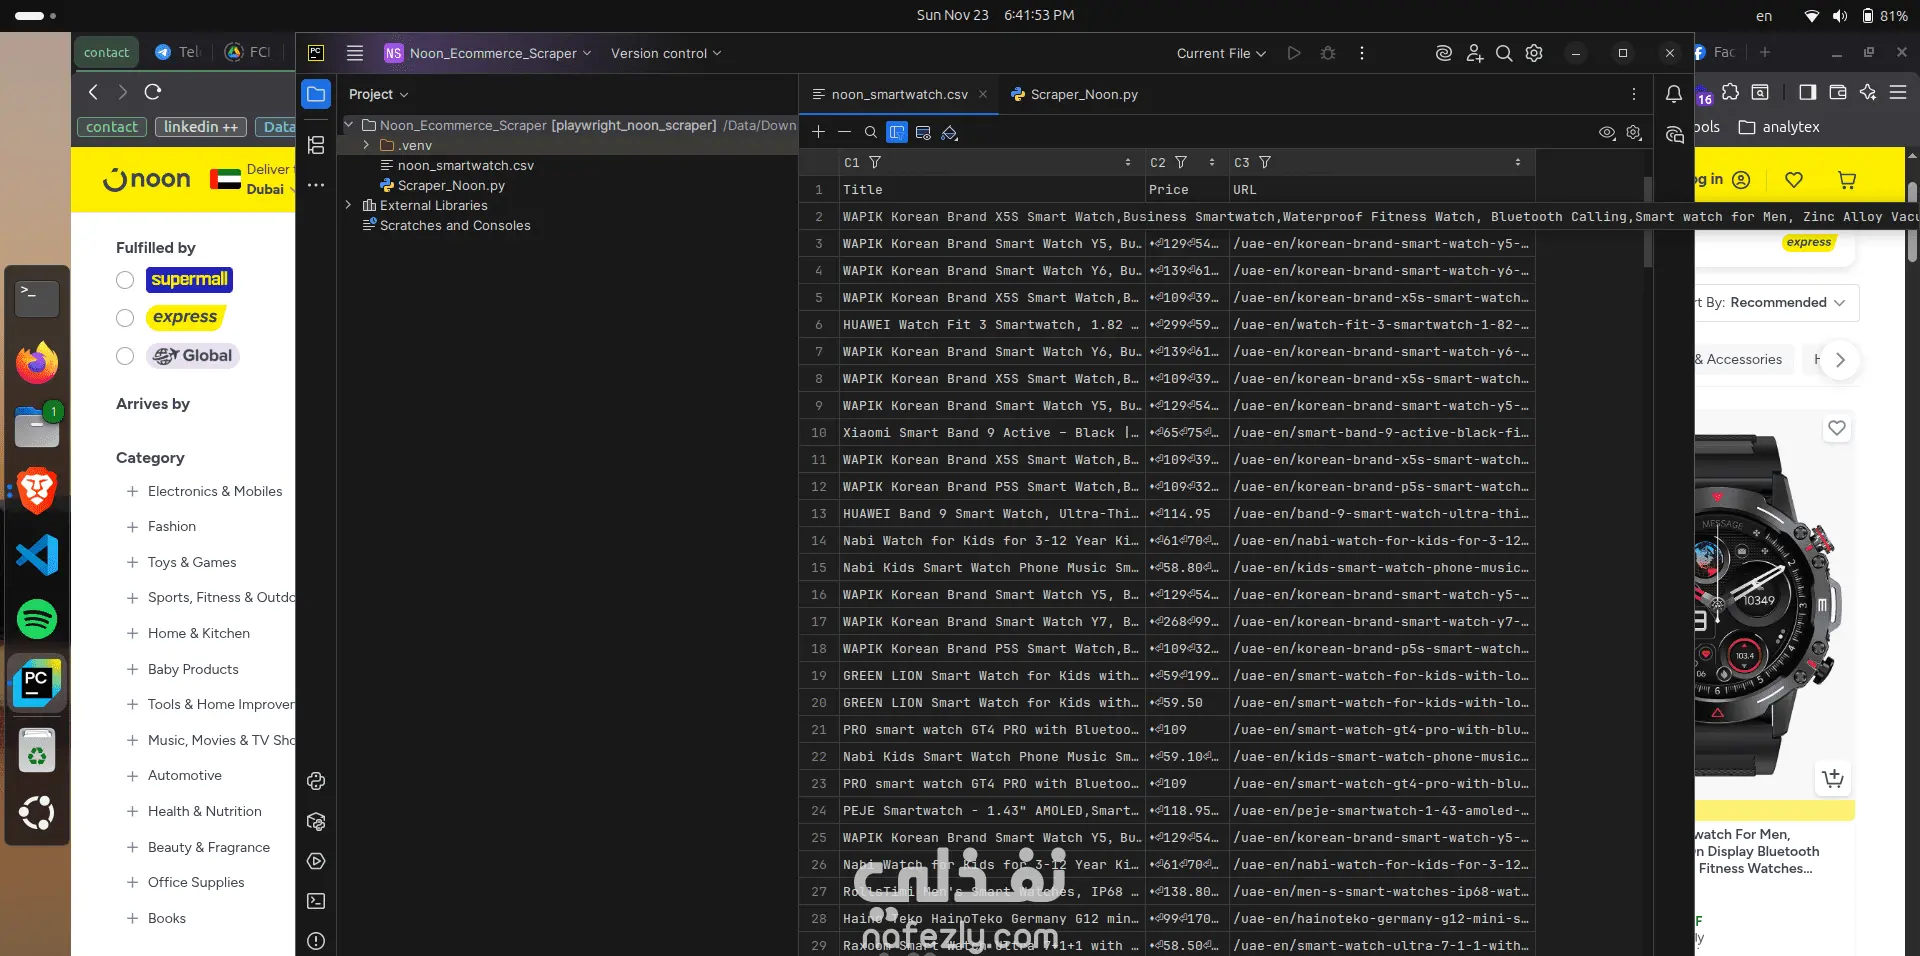Switch to the Scraper_Noon.py editor tab
The width and height of the screenshot is (1920, 956).
click(x=1075, y=94)
